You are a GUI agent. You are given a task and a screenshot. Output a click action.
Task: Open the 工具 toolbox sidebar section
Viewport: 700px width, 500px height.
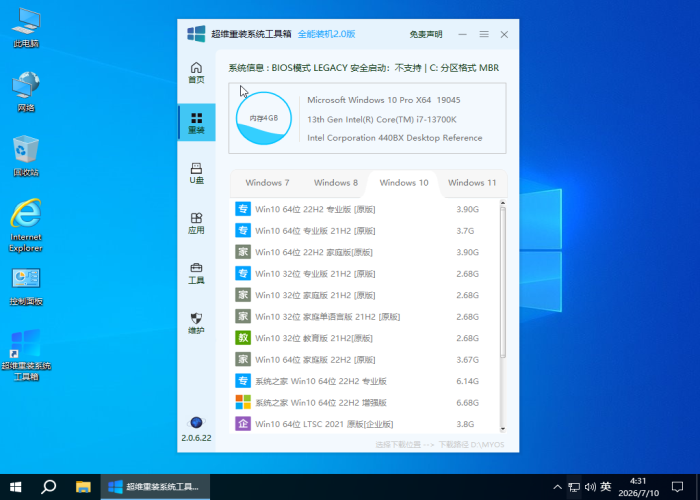point(196,273)
